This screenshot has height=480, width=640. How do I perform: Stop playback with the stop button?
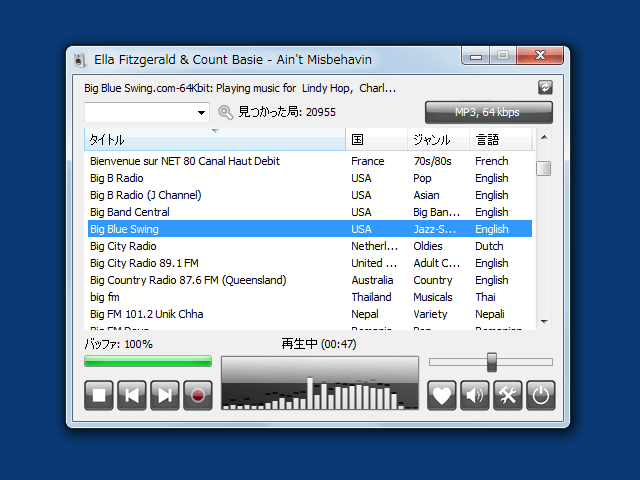coord(99,395)
